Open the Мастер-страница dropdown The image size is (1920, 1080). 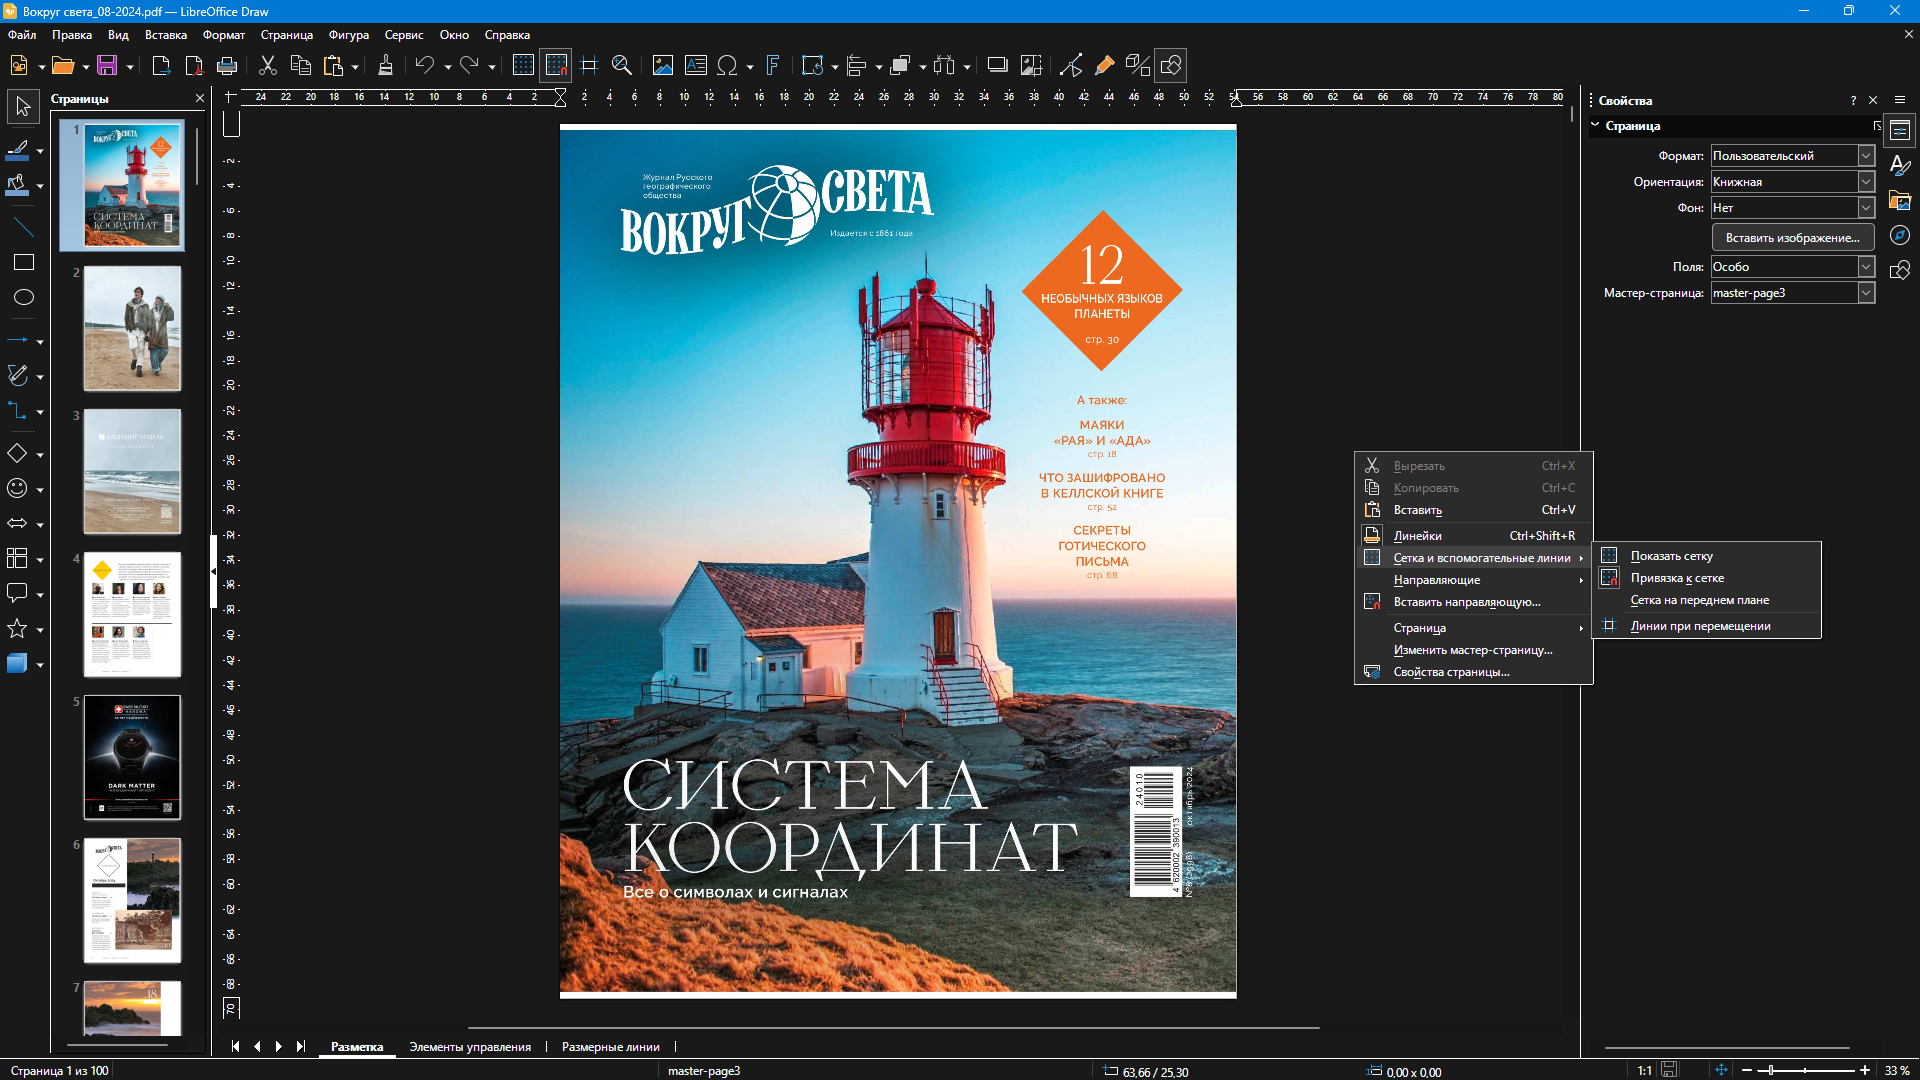tap(1866, 293)
